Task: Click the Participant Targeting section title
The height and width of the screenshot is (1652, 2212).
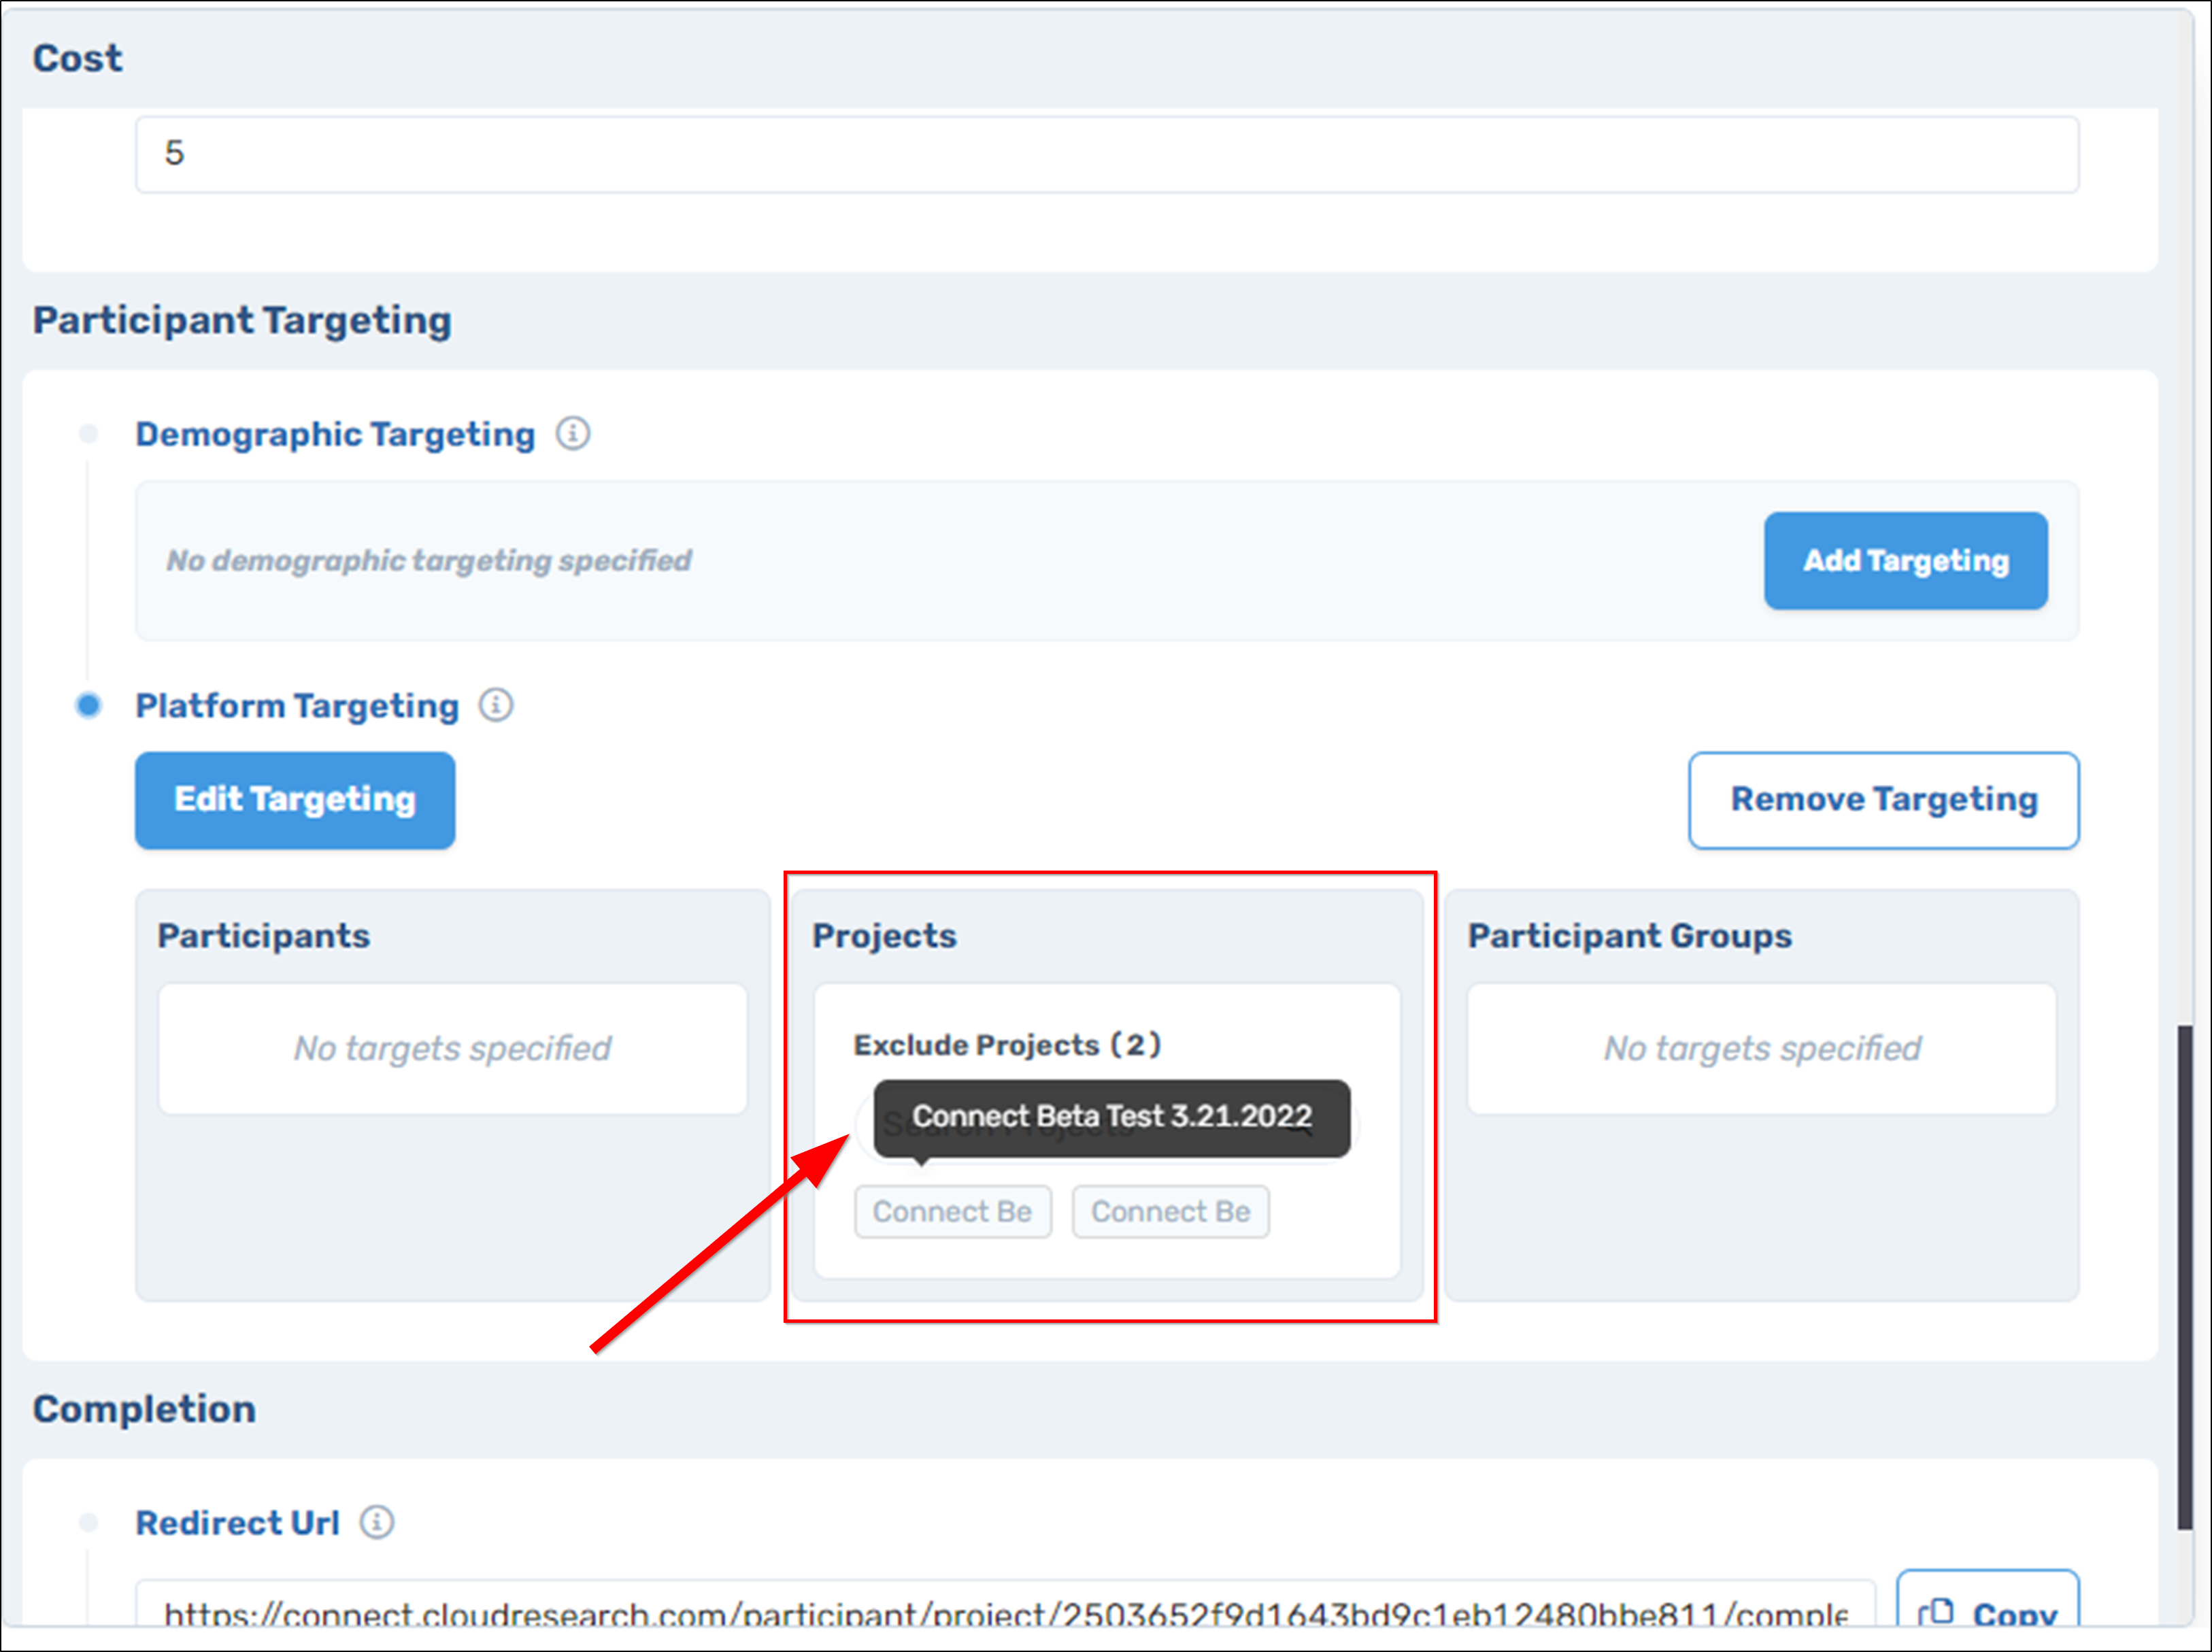Action: pos(242,321)
